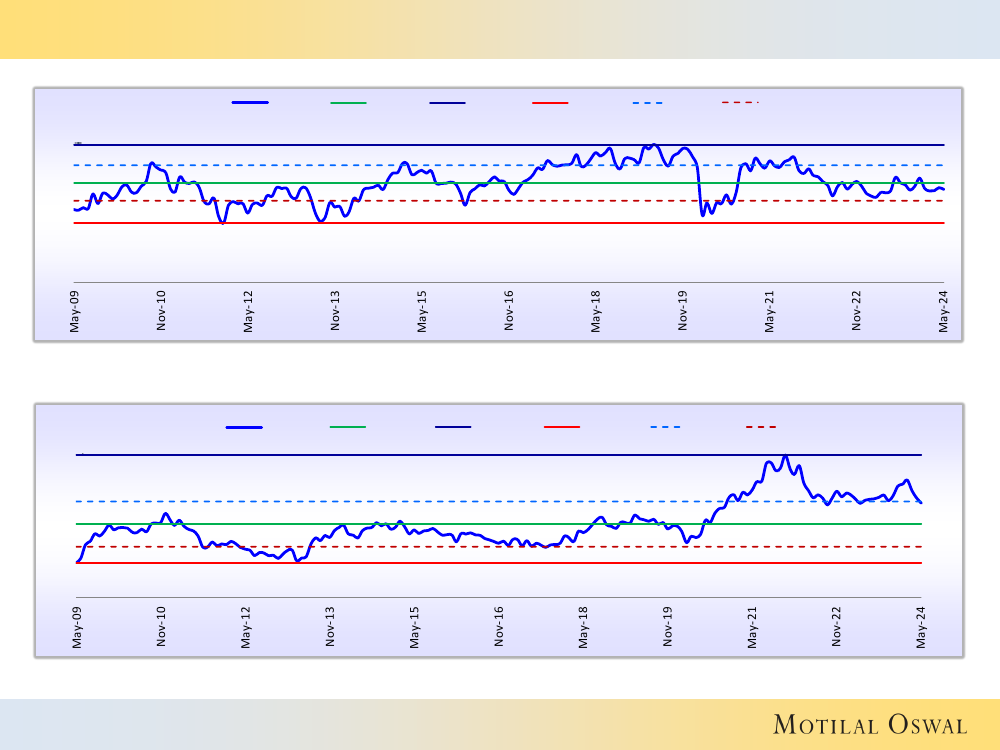Click the Motilal Oswal logo text
The height and width of the screenshot is (750, 1000).
coord(870,725)
